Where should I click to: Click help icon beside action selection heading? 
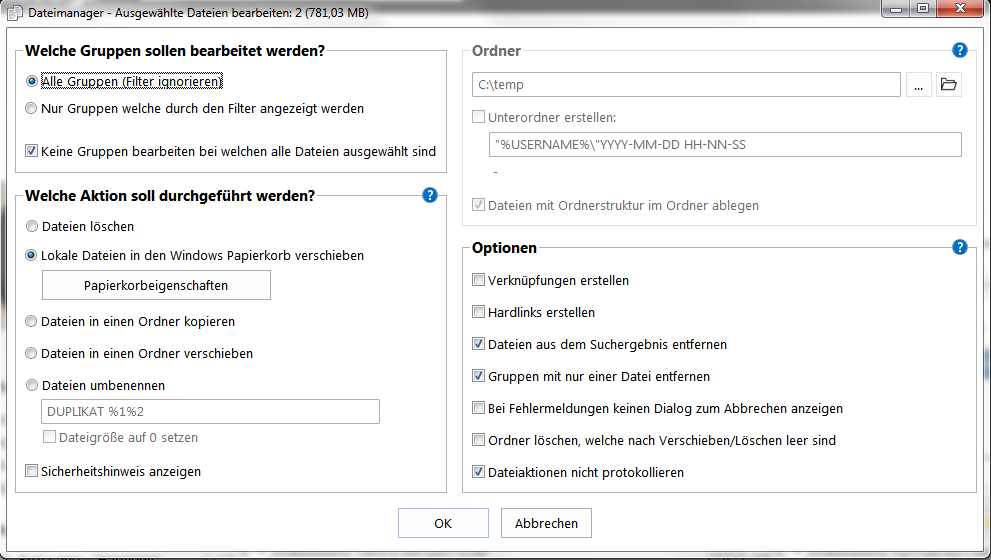pyautogui.click(x=430, y=195)
